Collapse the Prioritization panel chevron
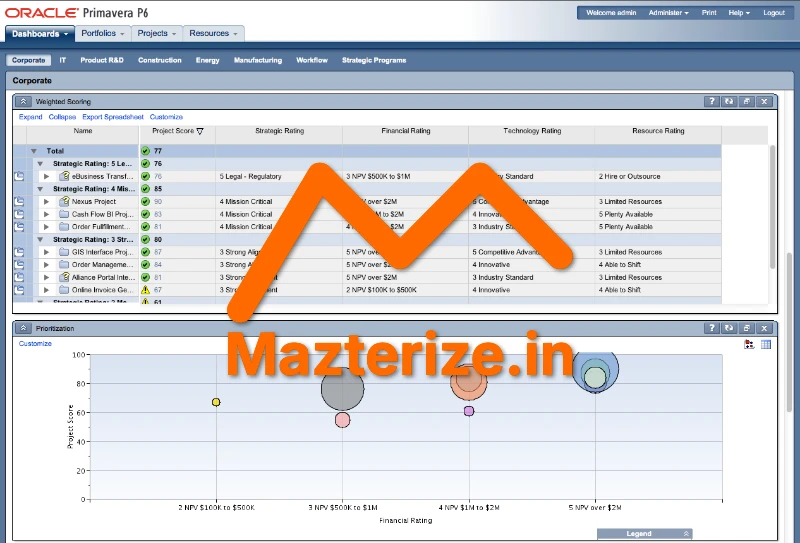The image size is (800, 543). [x=24, y=328]
